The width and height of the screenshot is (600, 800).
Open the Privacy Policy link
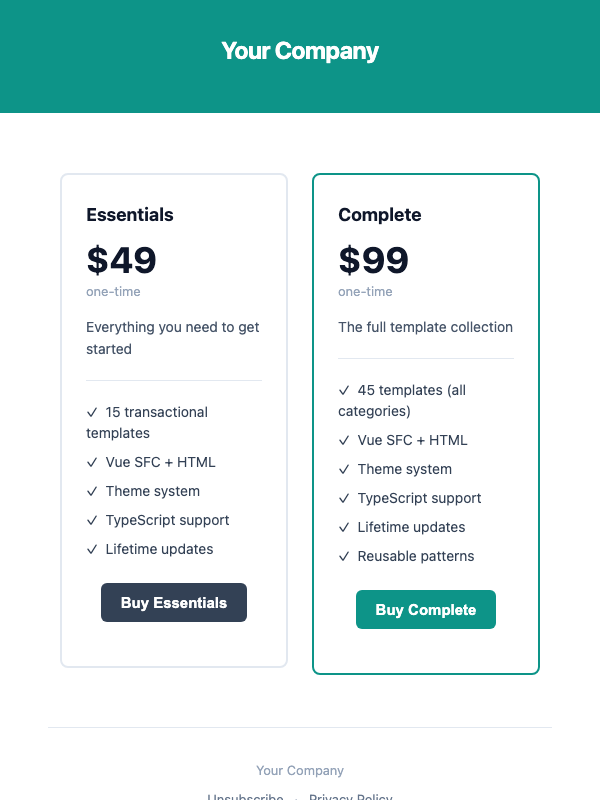(x=350, y=796)
